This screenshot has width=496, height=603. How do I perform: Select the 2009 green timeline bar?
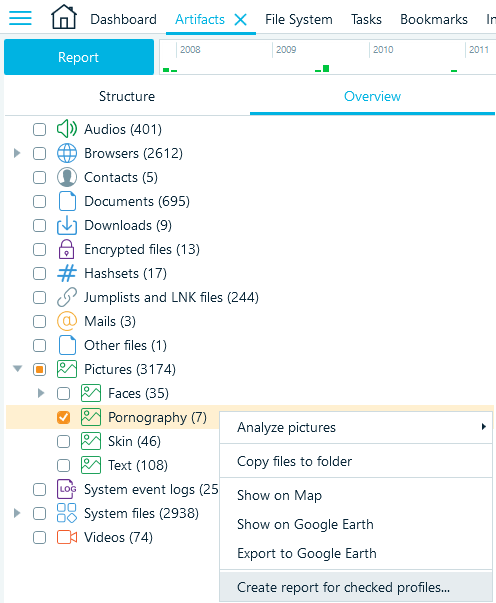(x=326, y=68)
